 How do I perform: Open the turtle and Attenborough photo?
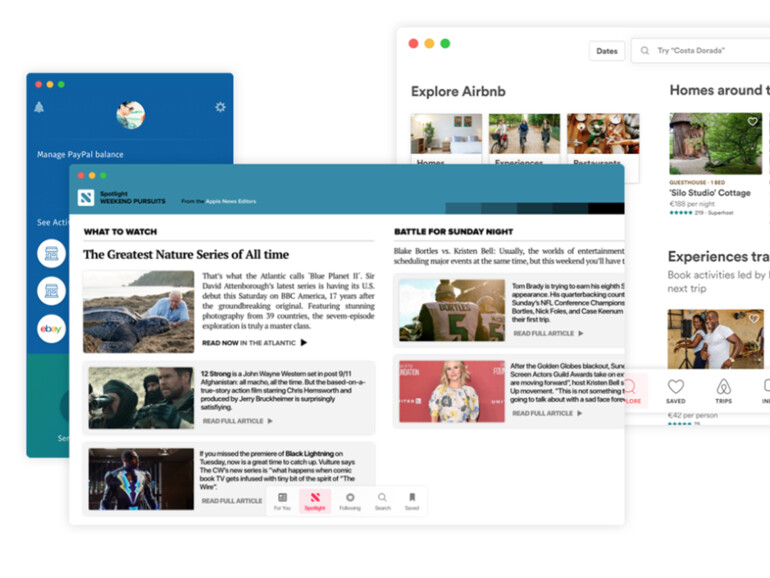click(x=138, y=312)
